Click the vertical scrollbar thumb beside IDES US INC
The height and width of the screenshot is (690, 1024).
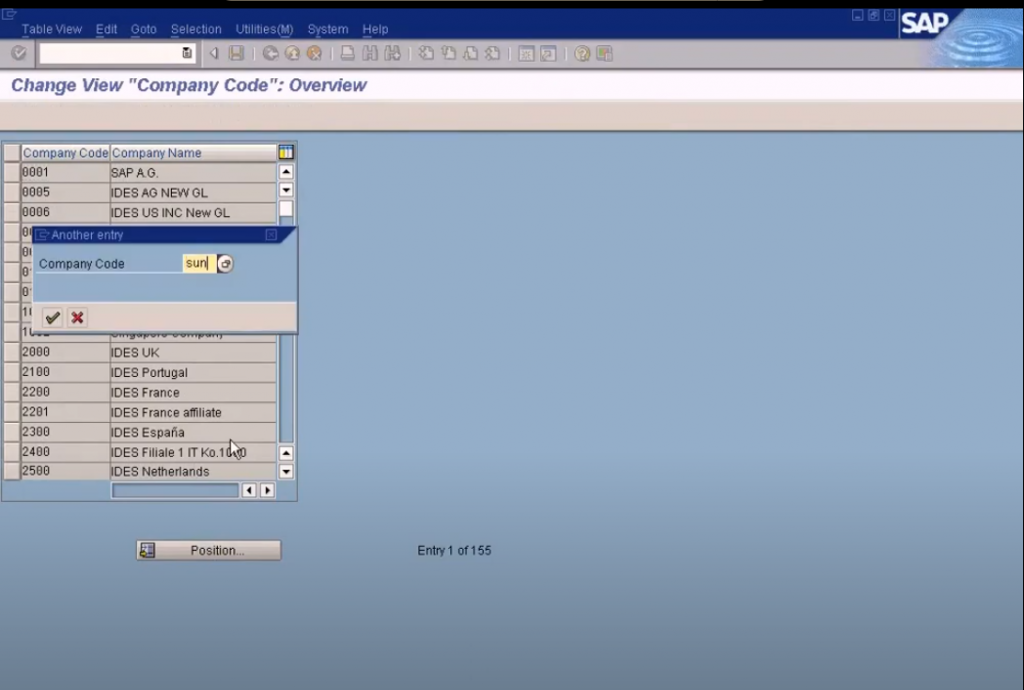pos(286,210)
